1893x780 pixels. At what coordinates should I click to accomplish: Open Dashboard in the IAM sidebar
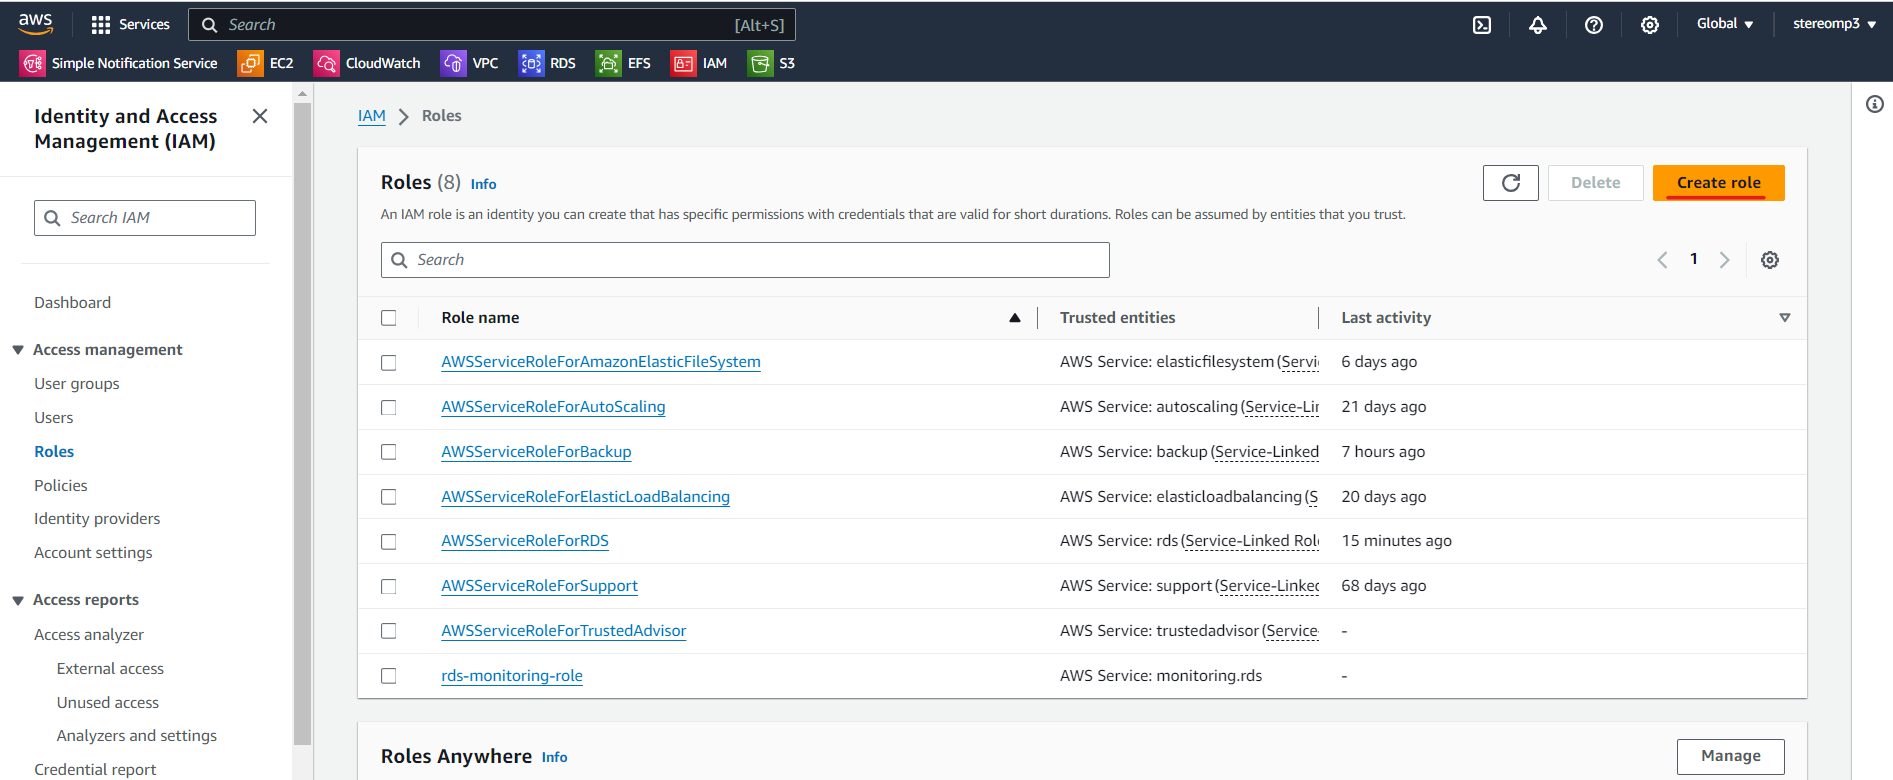point(72,303)
